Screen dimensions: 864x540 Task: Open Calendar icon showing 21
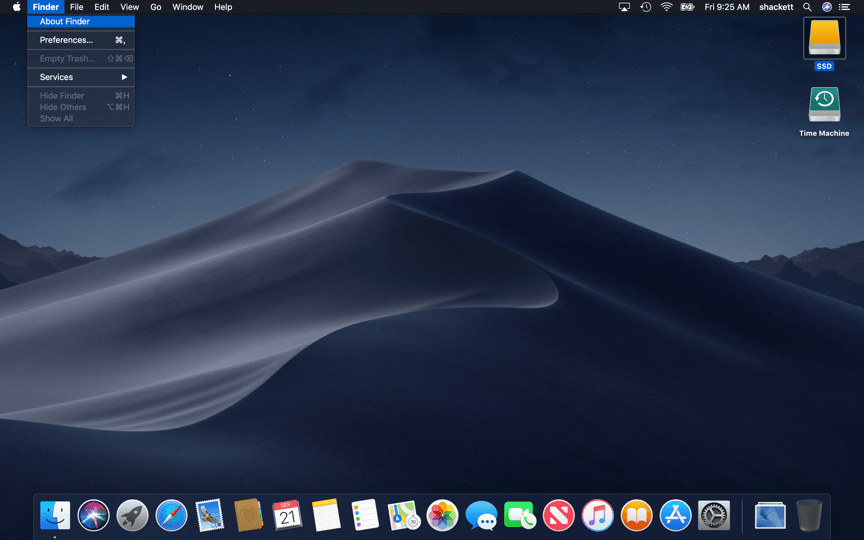(x=287, y=515)
